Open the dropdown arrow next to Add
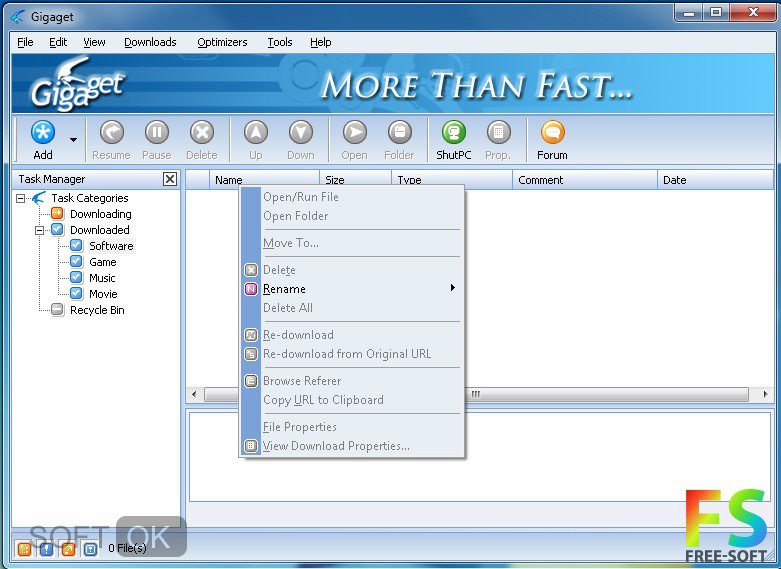 [73, 140]
